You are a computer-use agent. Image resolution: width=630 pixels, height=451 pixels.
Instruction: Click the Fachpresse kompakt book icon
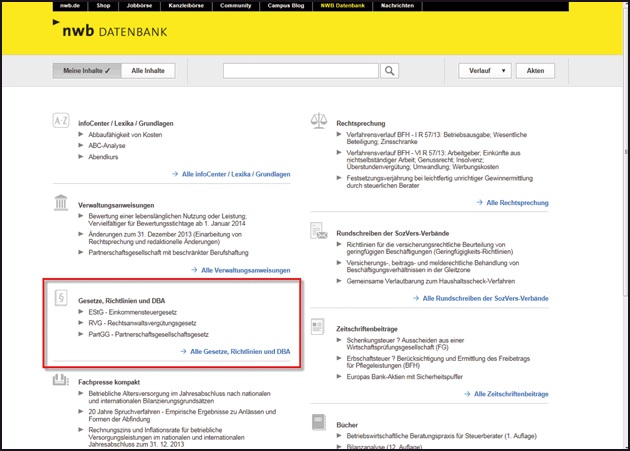pos(60,383)
